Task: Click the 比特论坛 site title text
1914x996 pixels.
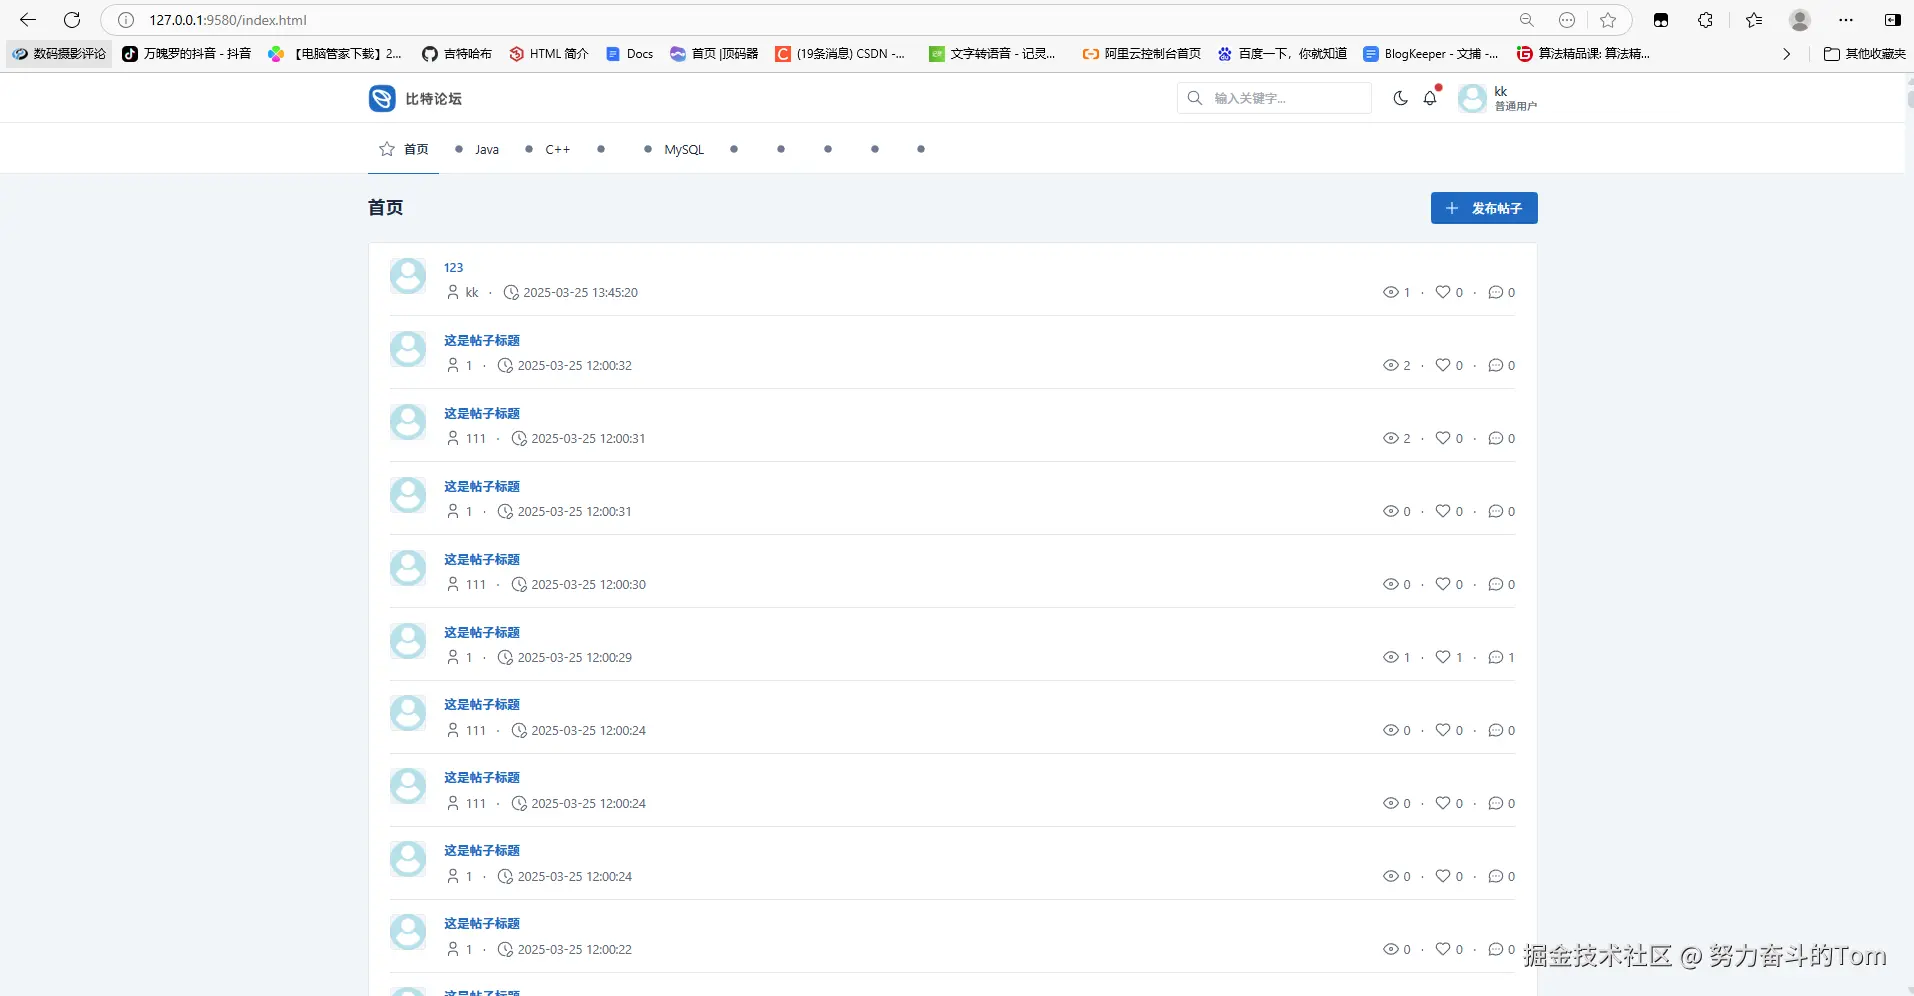Action: [x=434, y=99]
